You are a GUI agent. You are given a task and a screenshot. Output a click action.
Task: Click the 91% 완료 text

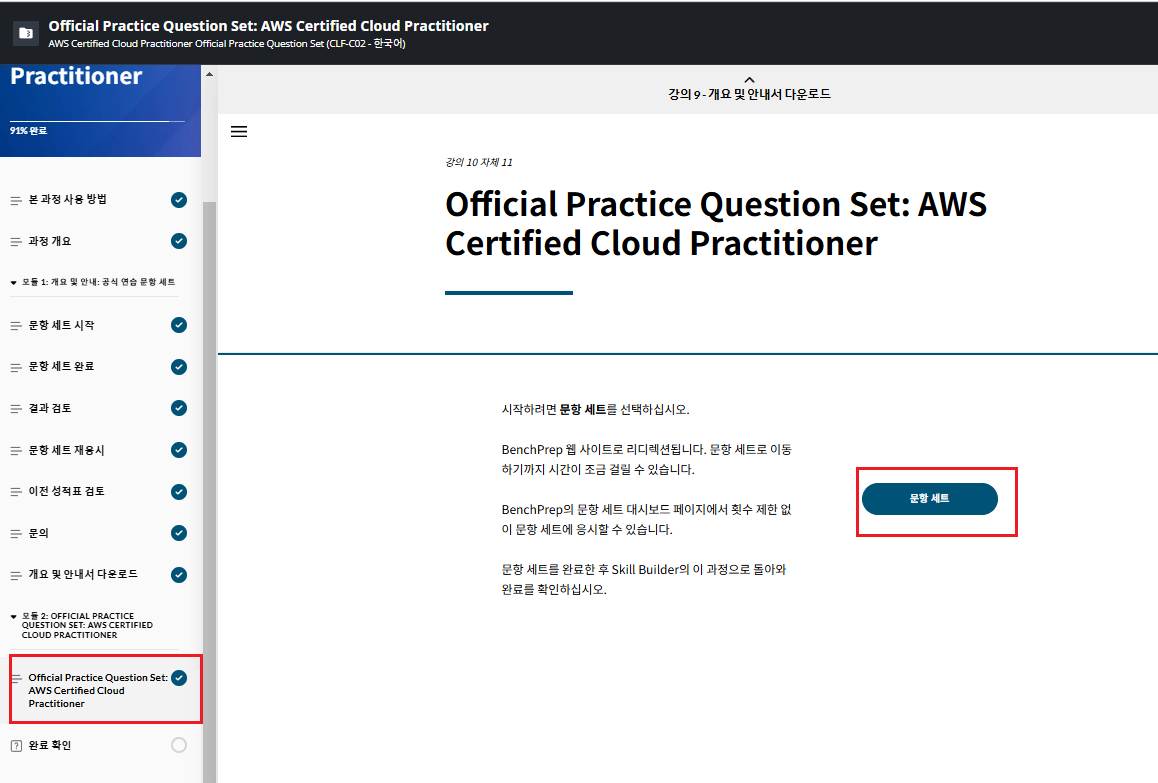coord(28,131)
